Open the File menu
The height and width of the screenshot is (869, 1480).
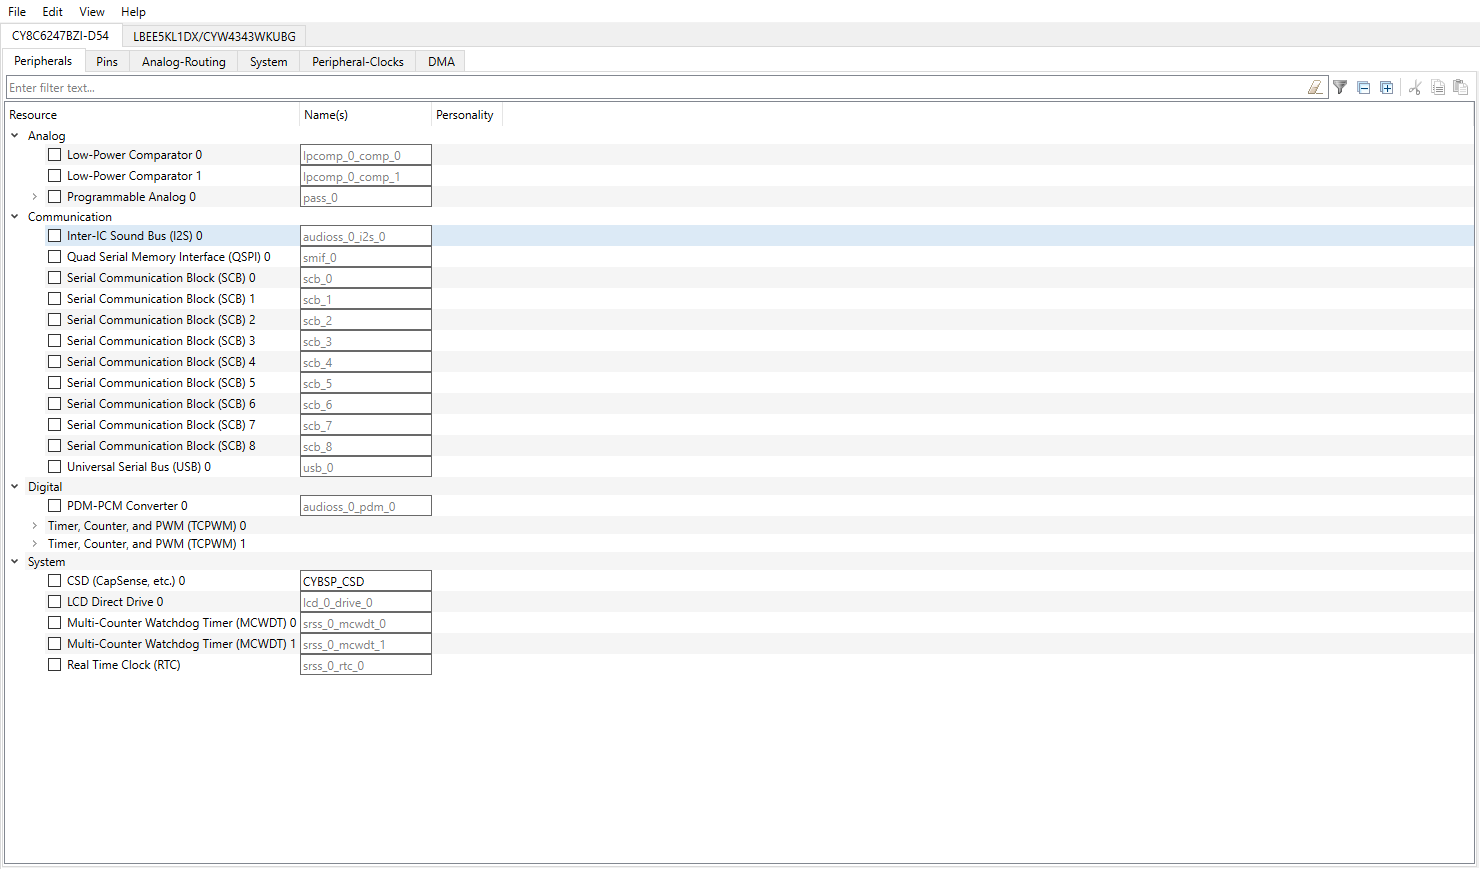[17, 12]
